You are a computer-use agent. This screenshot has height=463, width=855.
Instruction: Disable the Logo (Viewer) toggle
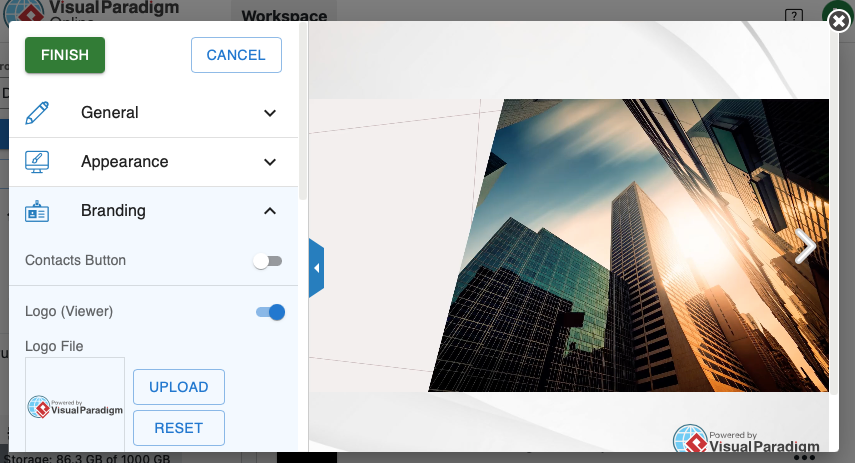click(270, 312)
